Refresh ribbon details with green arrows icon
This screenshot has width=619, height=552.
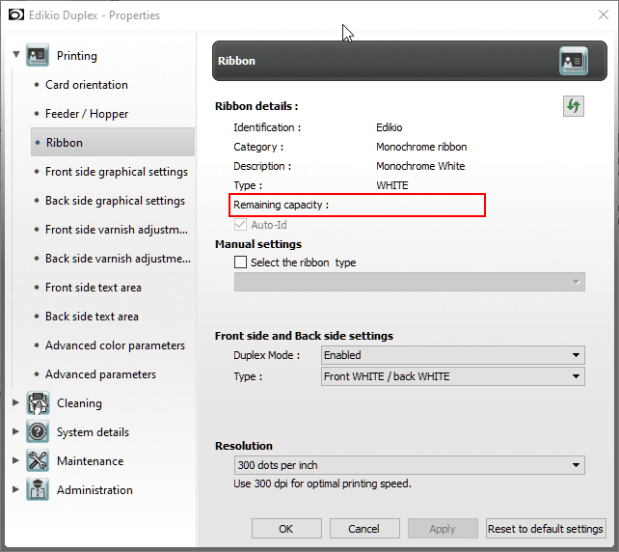click(573, 106)
